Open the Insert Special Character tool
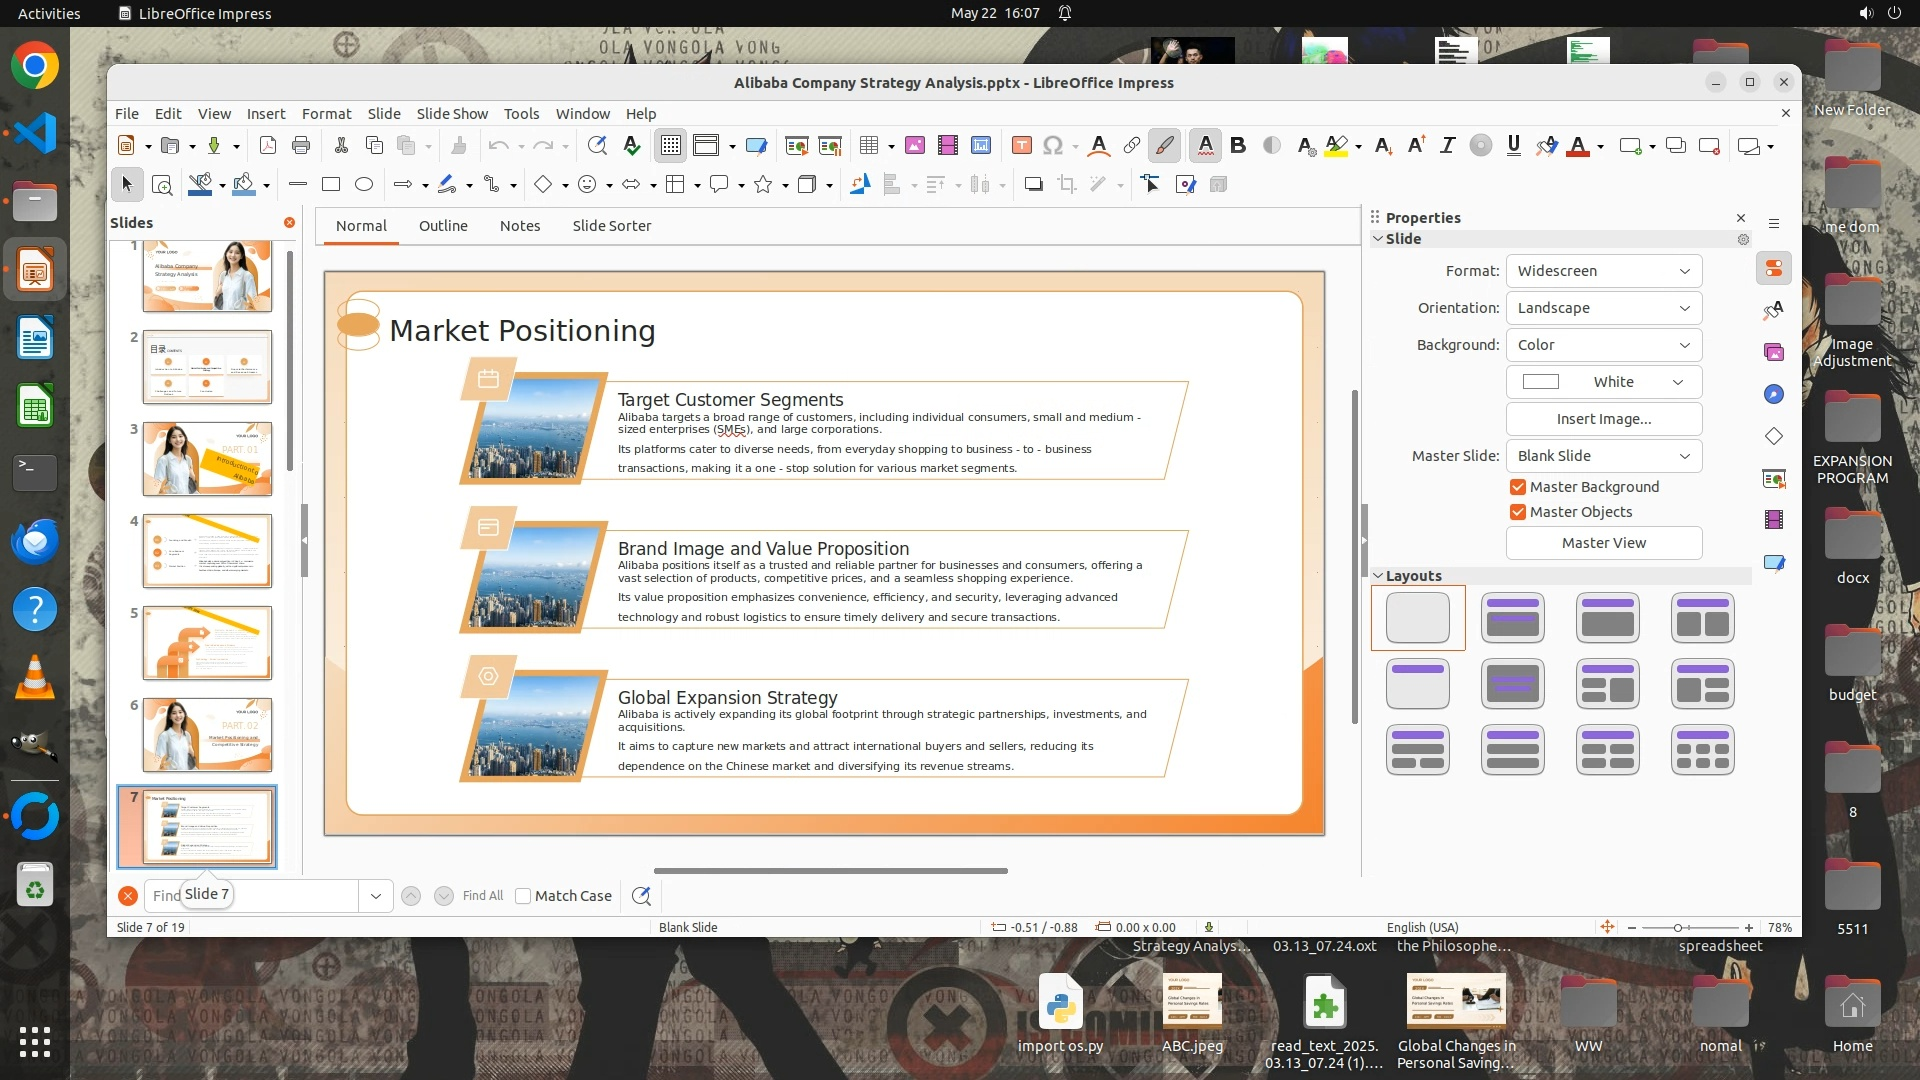Viewport: 1920px width, 1080px height. tap(1052, 146)
